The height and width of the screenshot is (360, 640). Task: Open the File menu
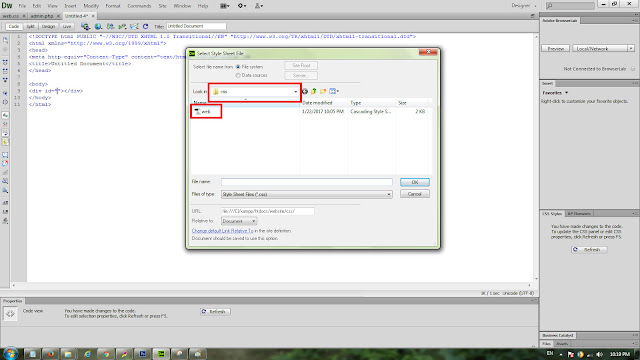click(x=22, y=6)
